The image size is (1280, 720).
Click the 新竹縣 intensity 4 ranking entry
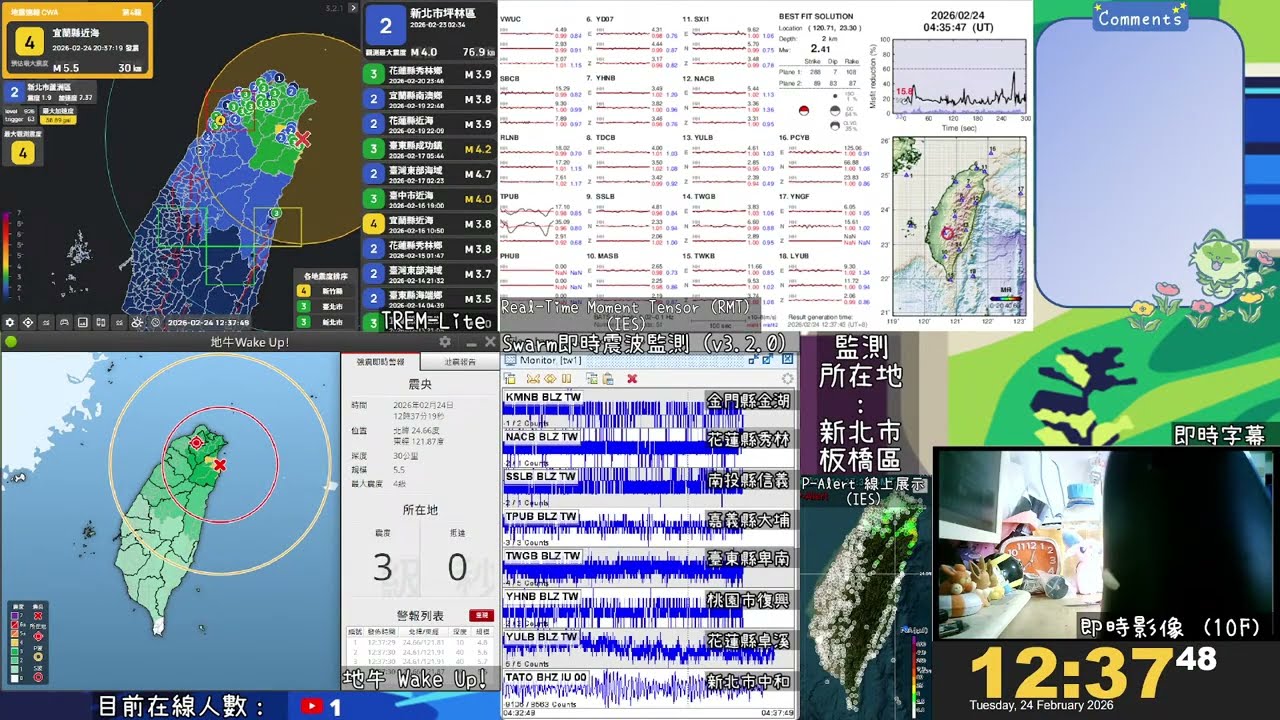pos(323,290)
